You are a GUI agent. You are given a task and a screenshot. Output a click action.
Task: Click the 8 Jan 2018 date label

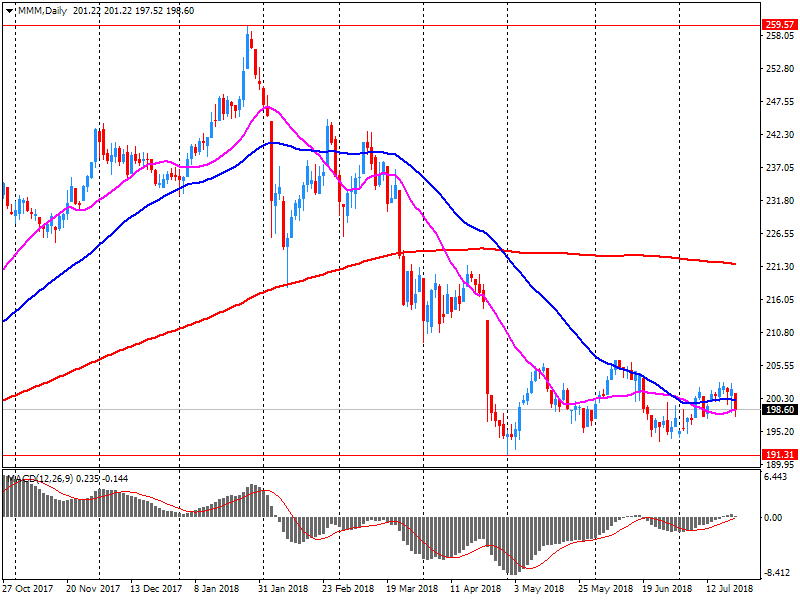click(x=217, y=589)
